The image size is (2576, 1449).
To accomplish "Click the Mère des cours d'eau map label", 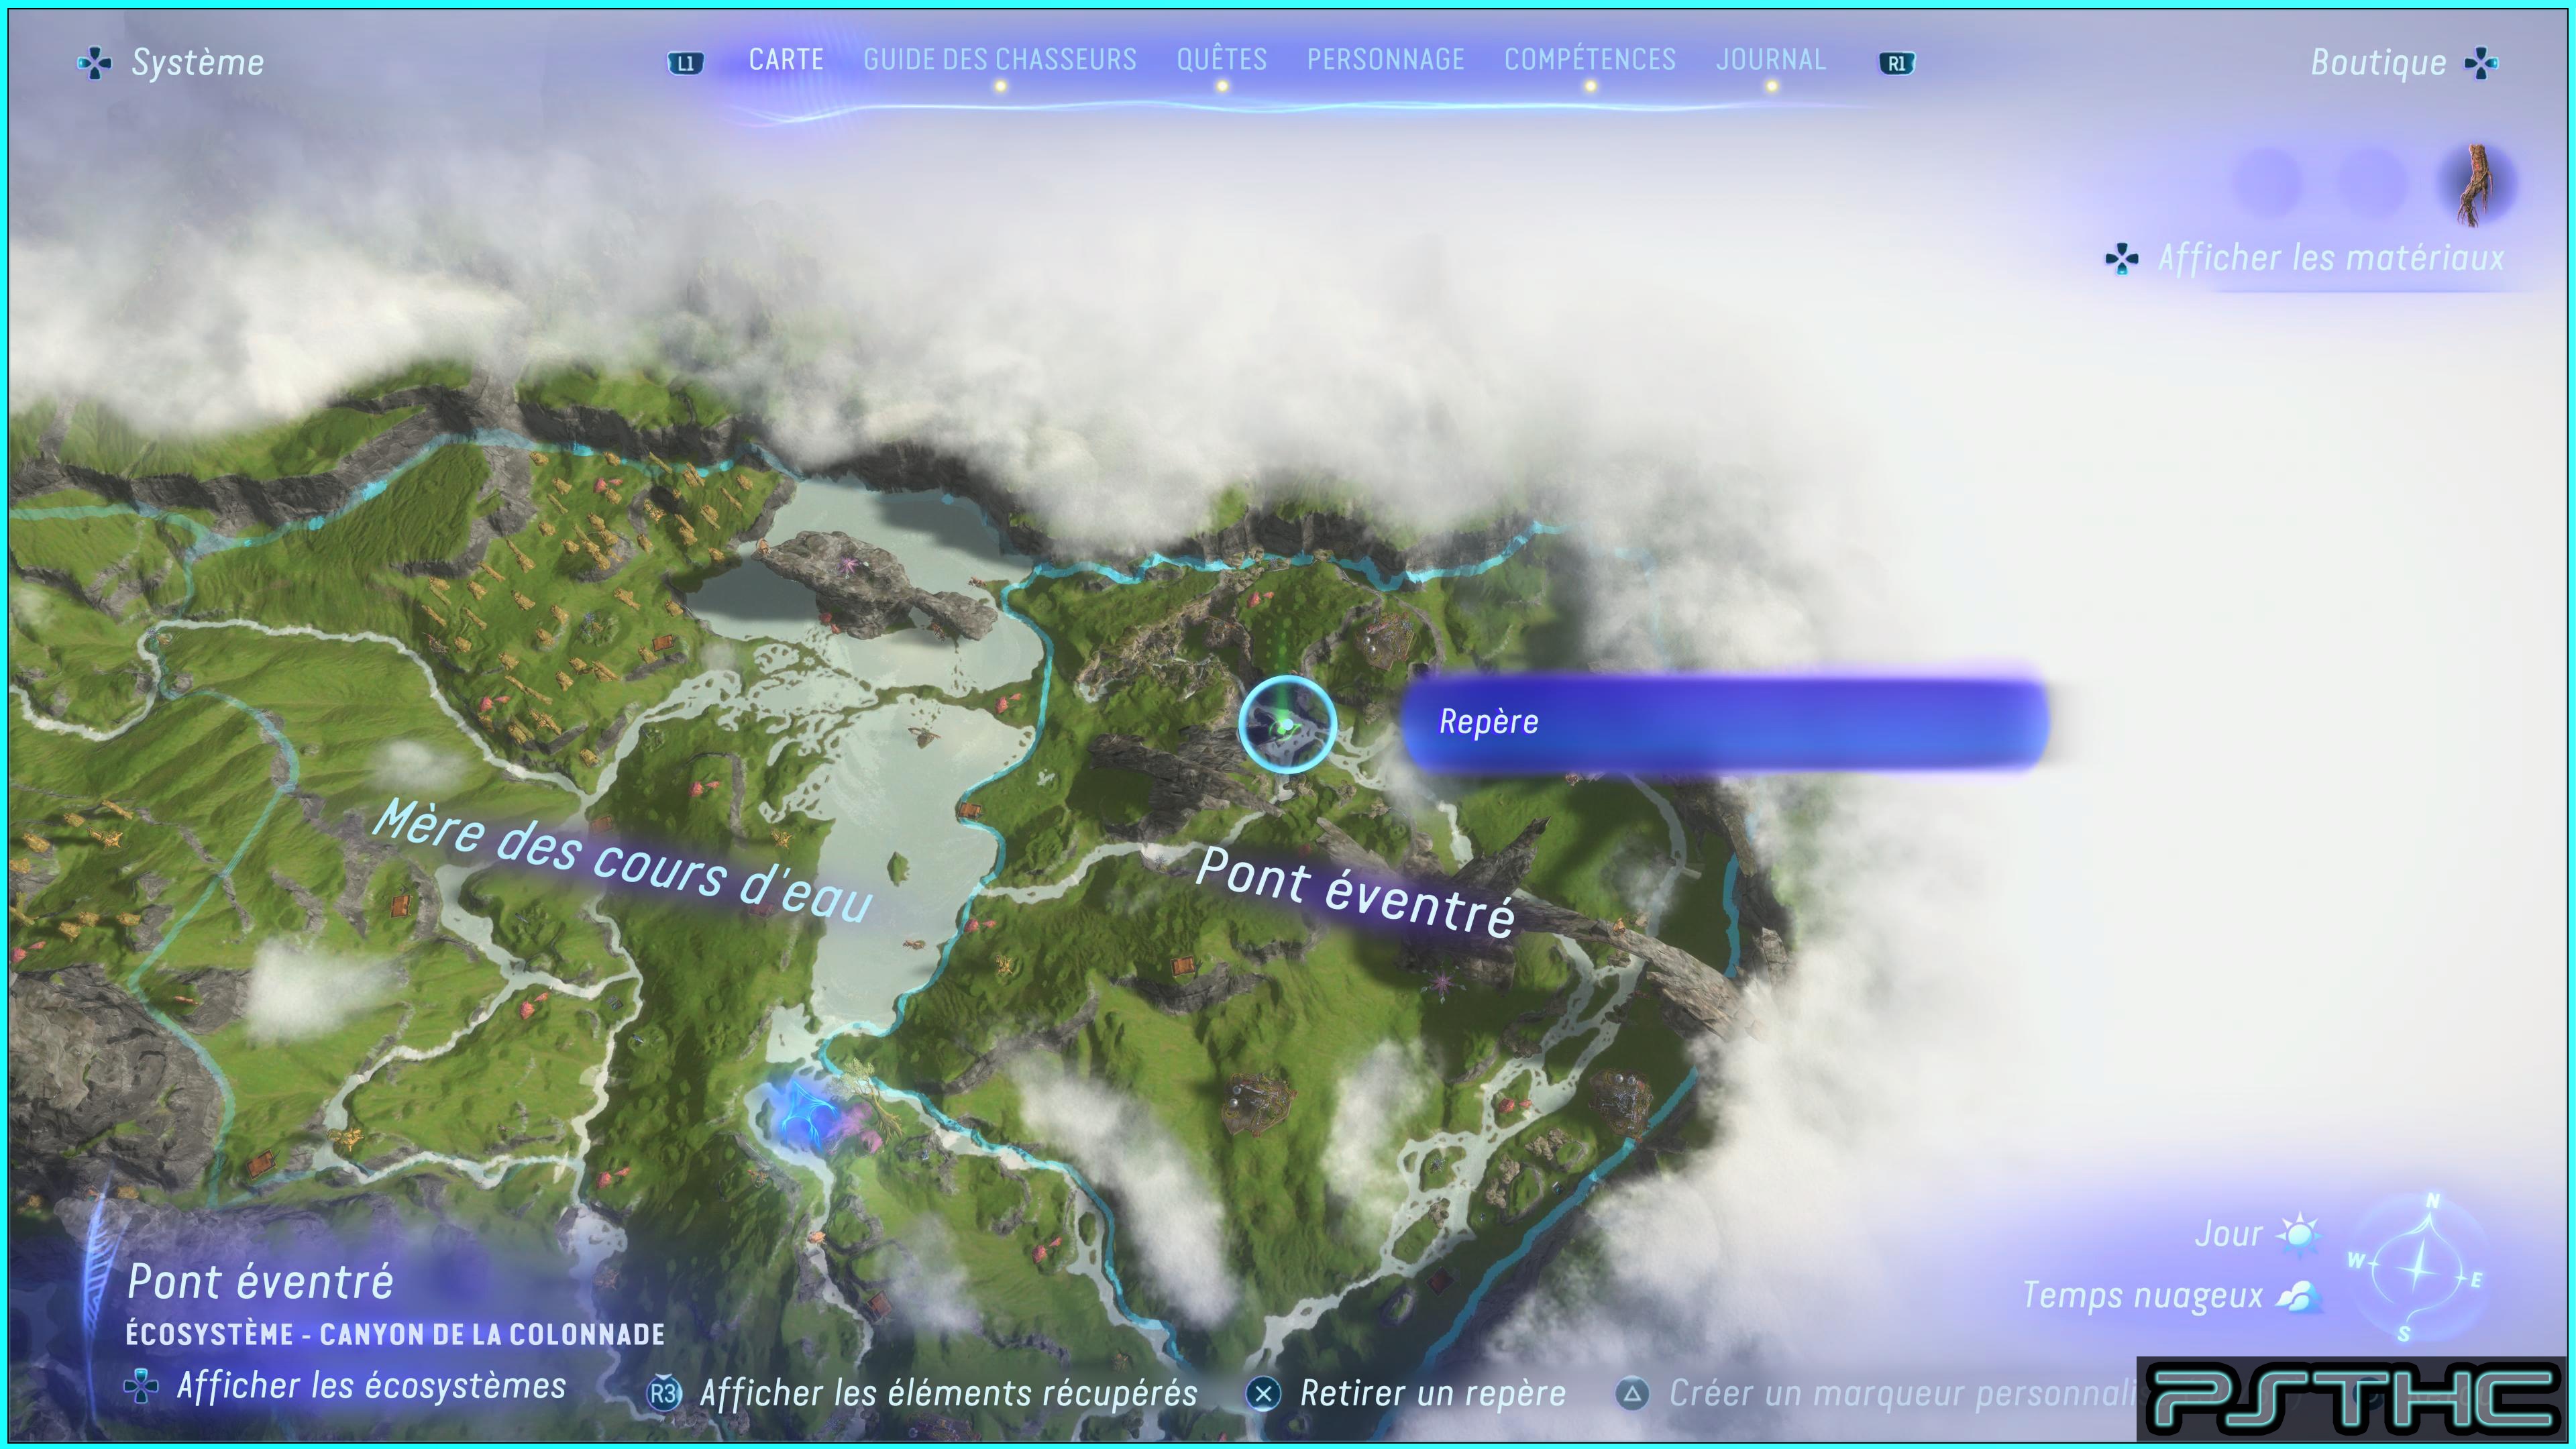I will coord(622,861).
